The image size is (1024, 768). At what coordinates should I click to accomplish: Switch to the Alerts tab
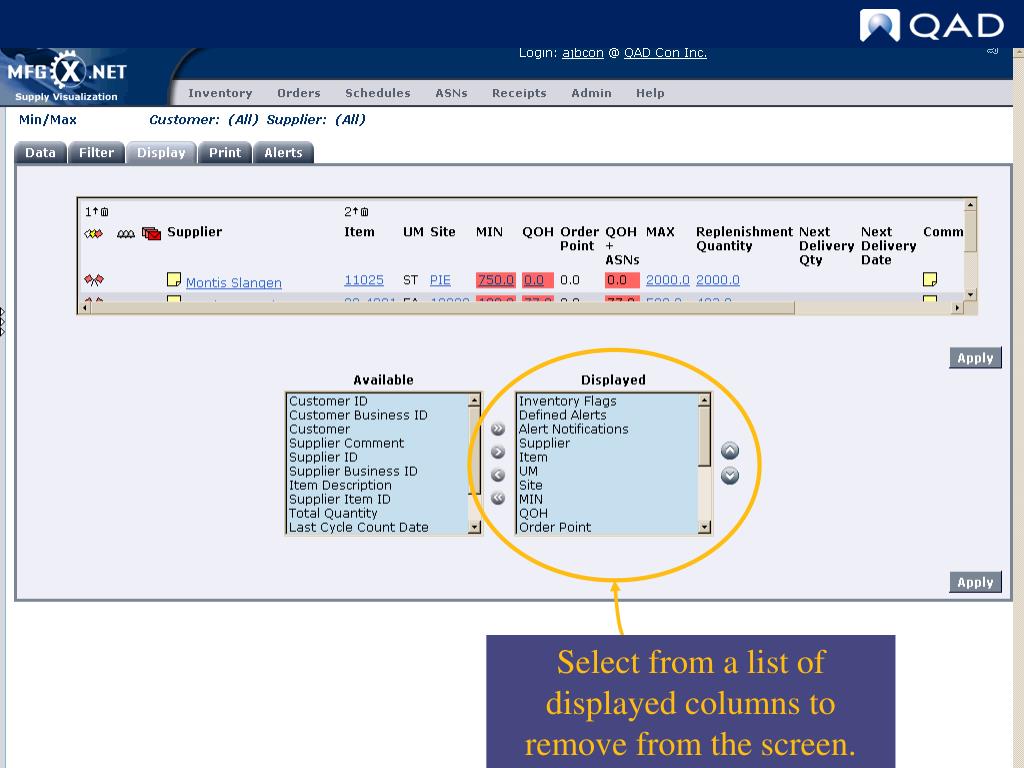tap(283, 153)
